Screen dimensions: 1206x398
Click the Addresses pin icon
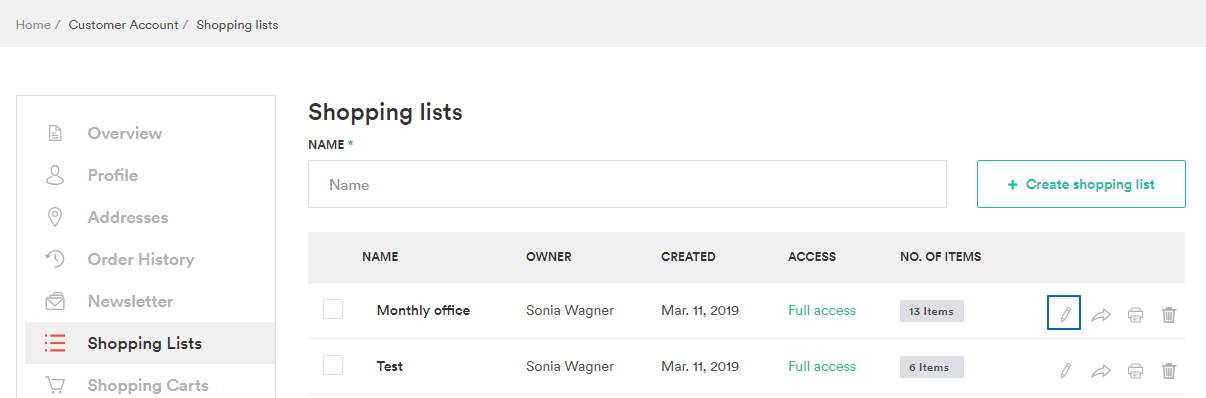[x=55, y=217]
